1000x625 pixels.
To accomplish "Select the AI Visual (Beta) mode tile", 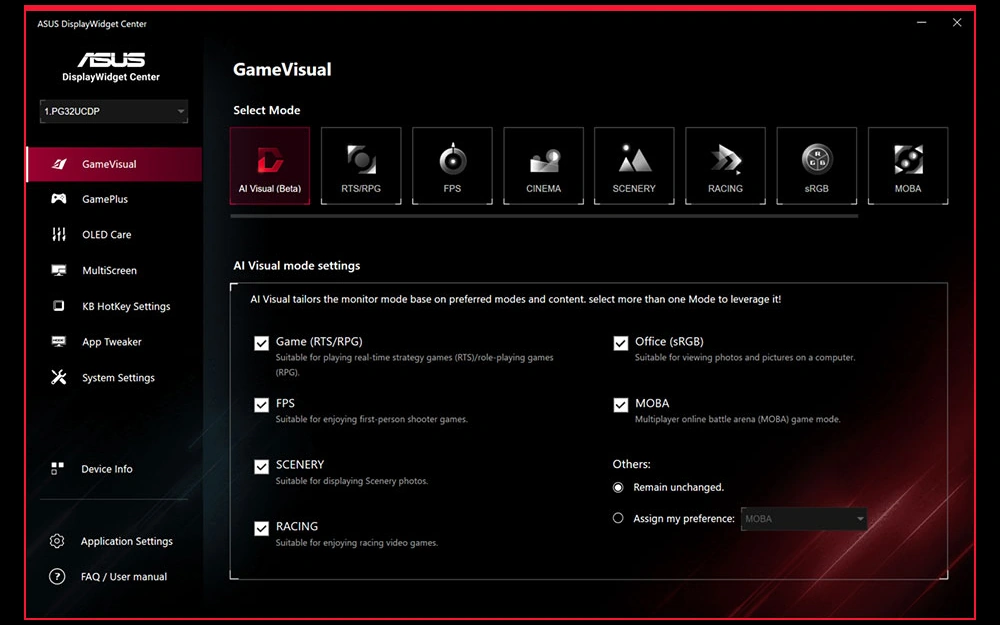I will tap(270, 166).
